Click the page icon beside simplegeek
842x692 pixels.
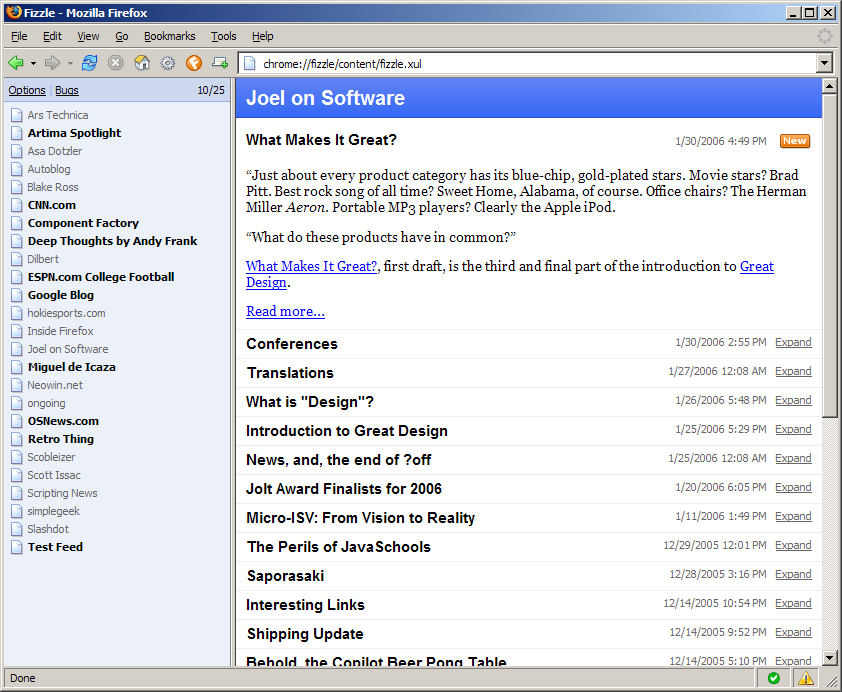tap(17, 511)
